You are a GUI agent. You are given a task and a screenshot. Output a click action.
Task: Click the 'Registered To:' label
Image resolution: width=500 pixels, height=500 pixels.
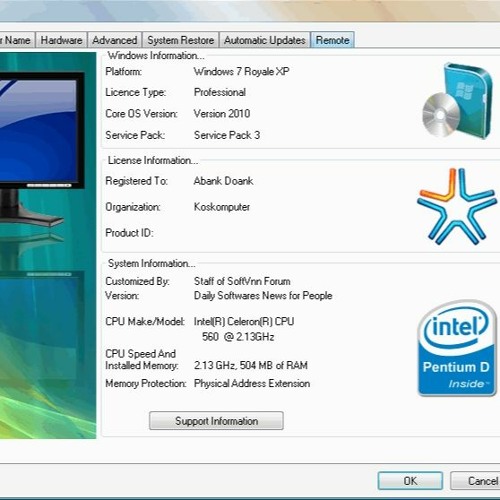pos(136,181)
